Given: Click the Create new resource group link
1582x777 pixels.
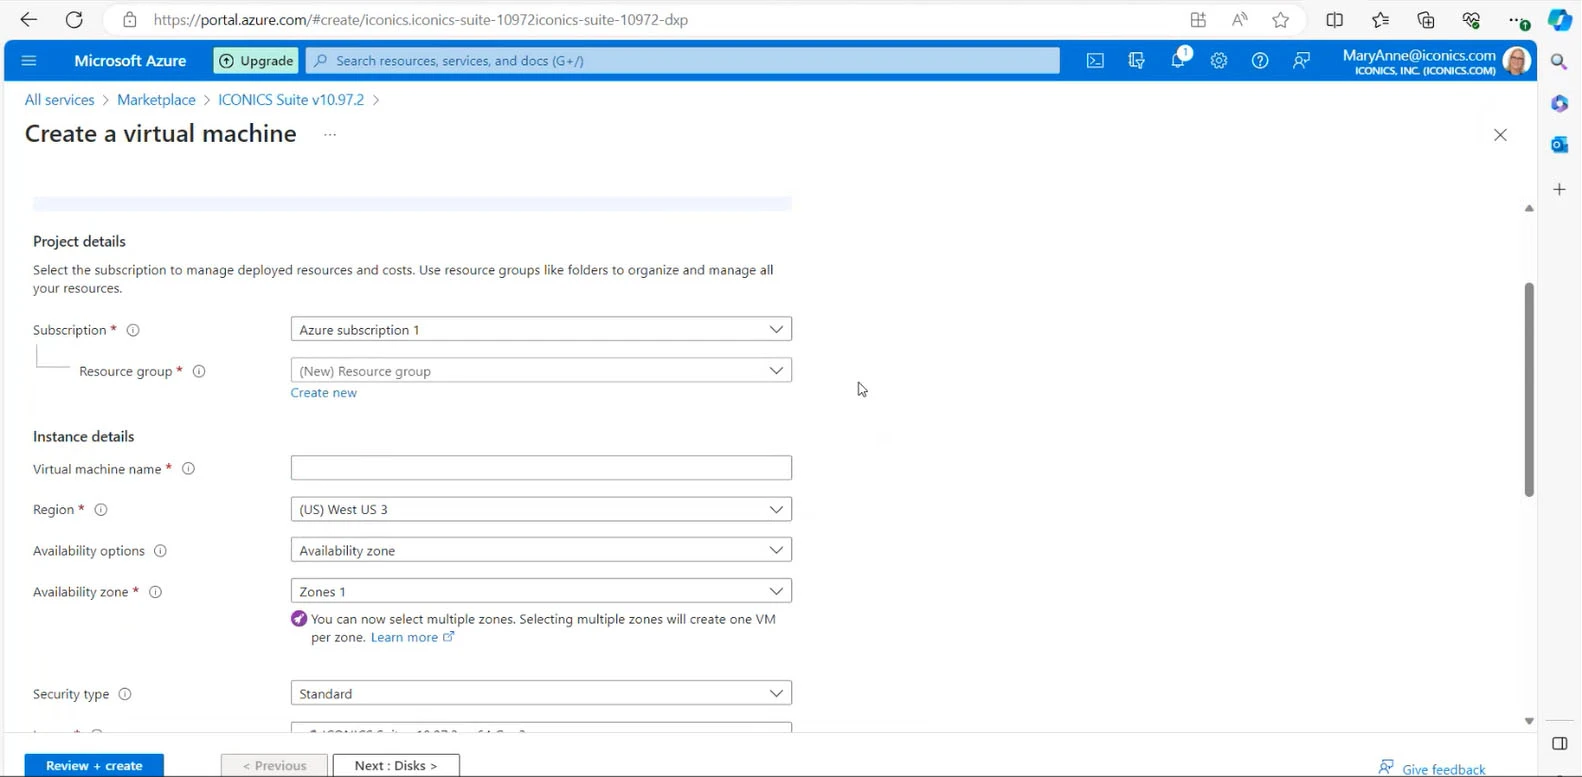Looking at the screenshot, I should pos(323,393).
